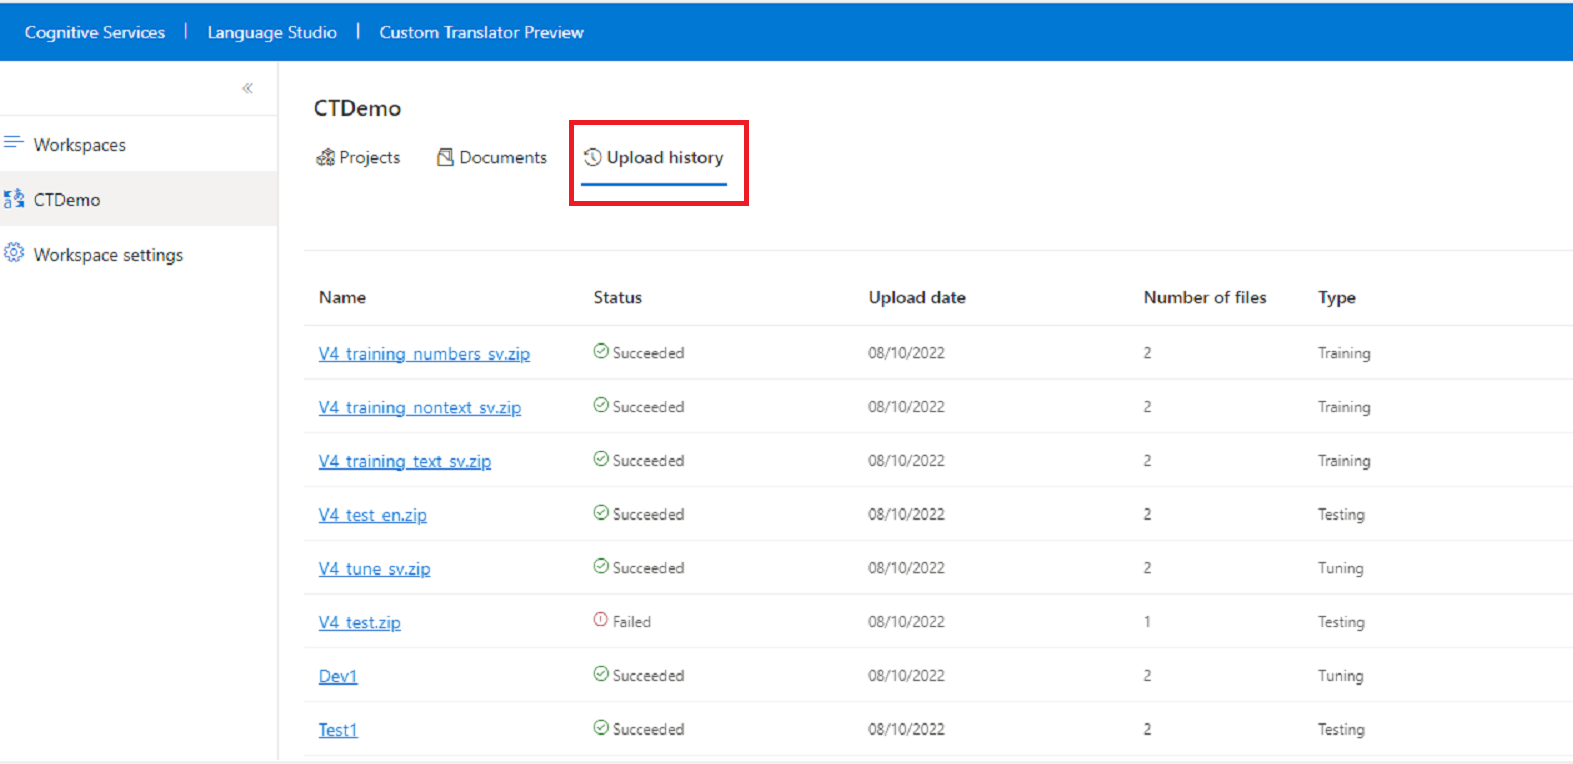This screenshot has height=764, width=1573.
Task: Click the Name column header
Action: [x=342, y=297]
